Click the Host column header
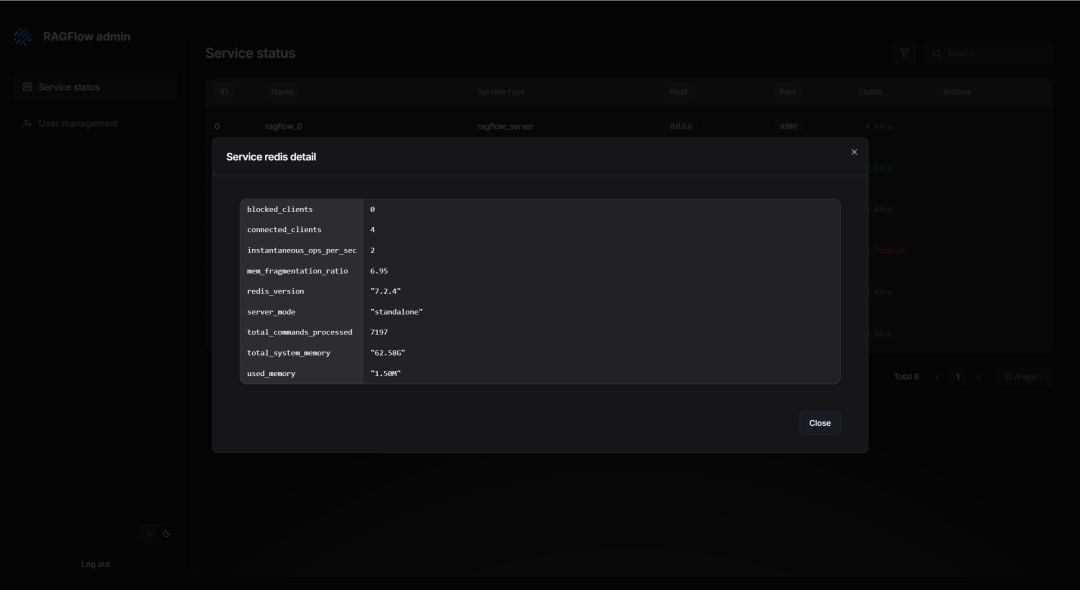1080x590 pixels. point(678,92)
